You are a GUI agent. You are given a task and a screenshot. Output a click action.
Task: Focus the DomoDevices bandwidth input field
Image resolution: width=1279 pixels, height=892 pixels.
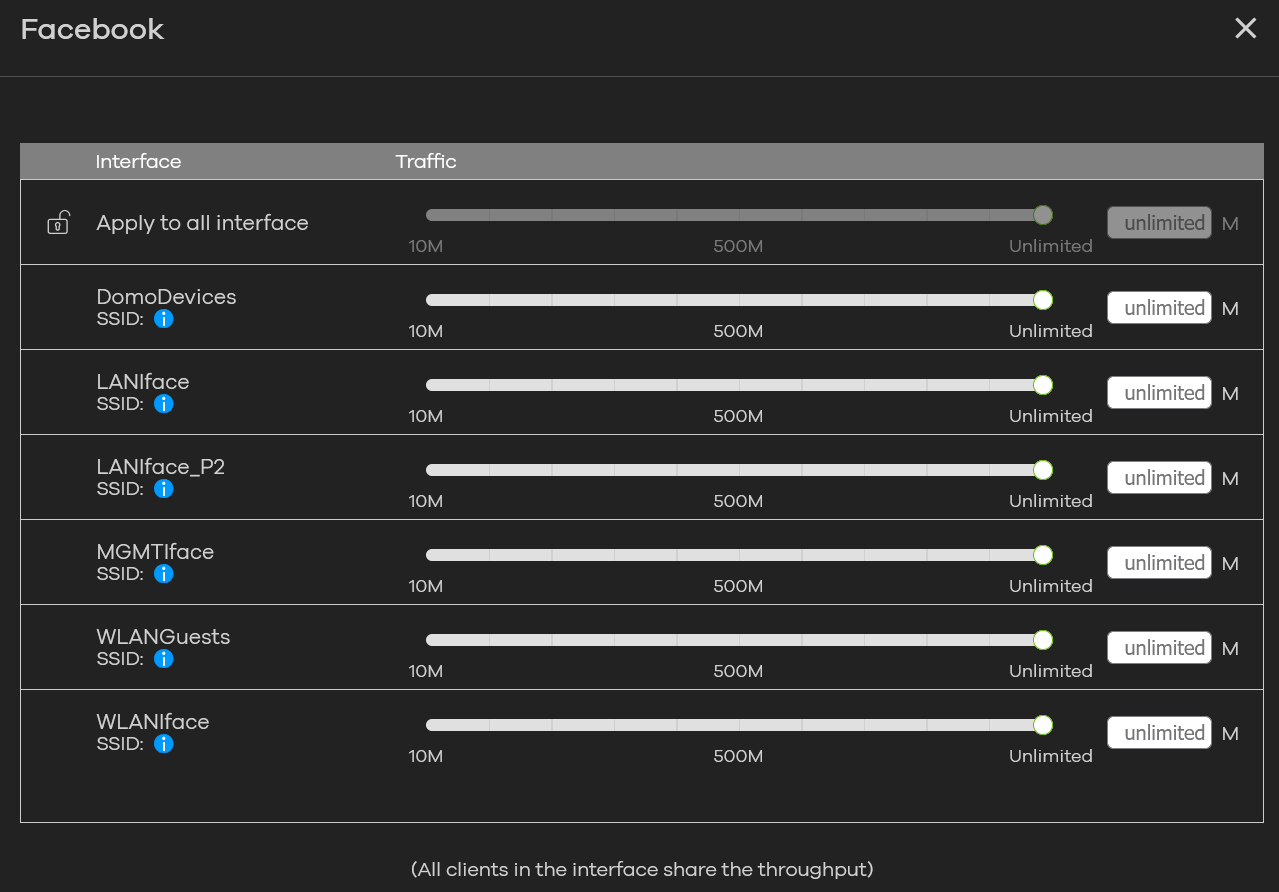[1159, 308]
